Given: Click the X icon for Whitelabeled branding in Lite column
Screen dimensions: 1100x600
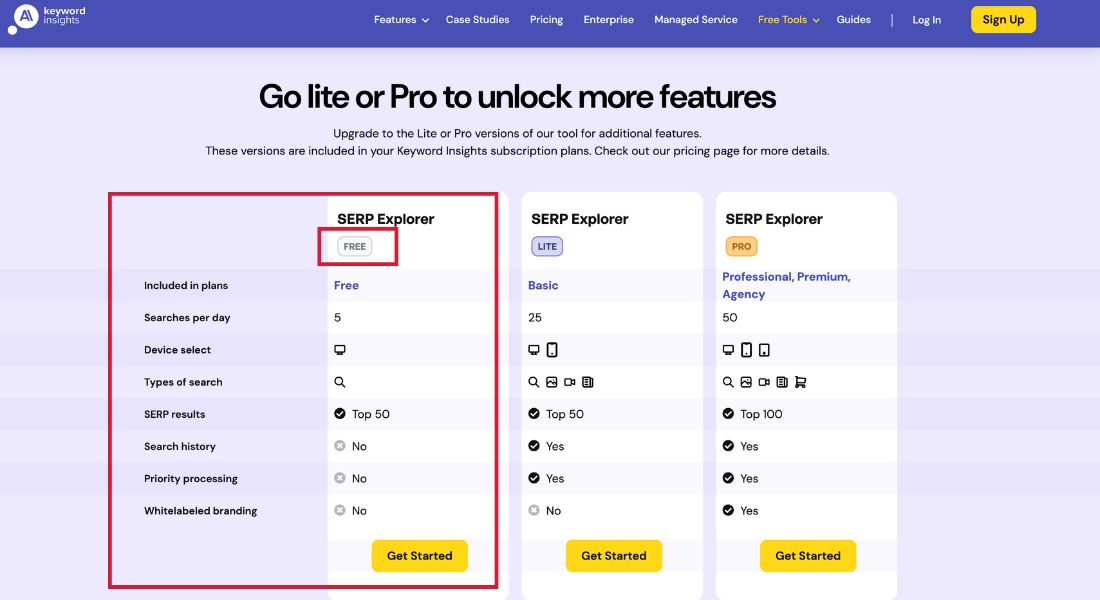Looking at the screenshot, I should pyautogui.click(x=534, y=510).
